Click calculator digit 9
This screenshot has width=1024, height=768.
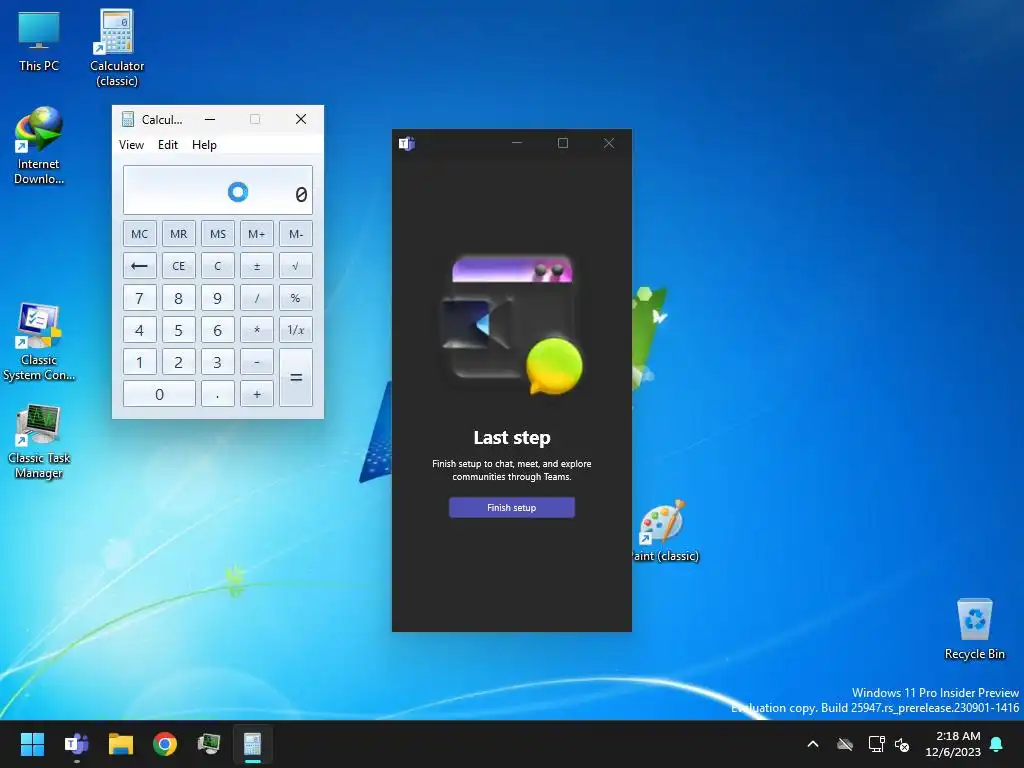(x=218, y=298)
